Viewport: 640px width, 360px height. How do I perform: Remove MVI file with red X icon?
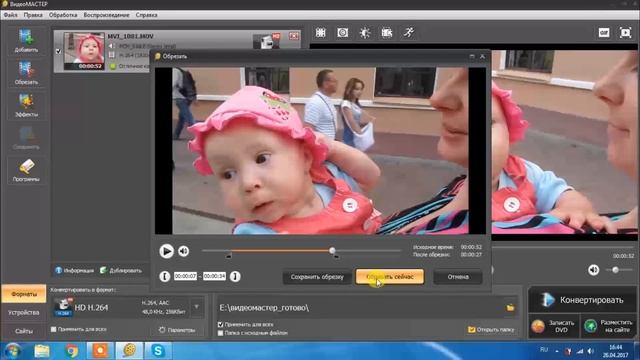tap(294, 36)
